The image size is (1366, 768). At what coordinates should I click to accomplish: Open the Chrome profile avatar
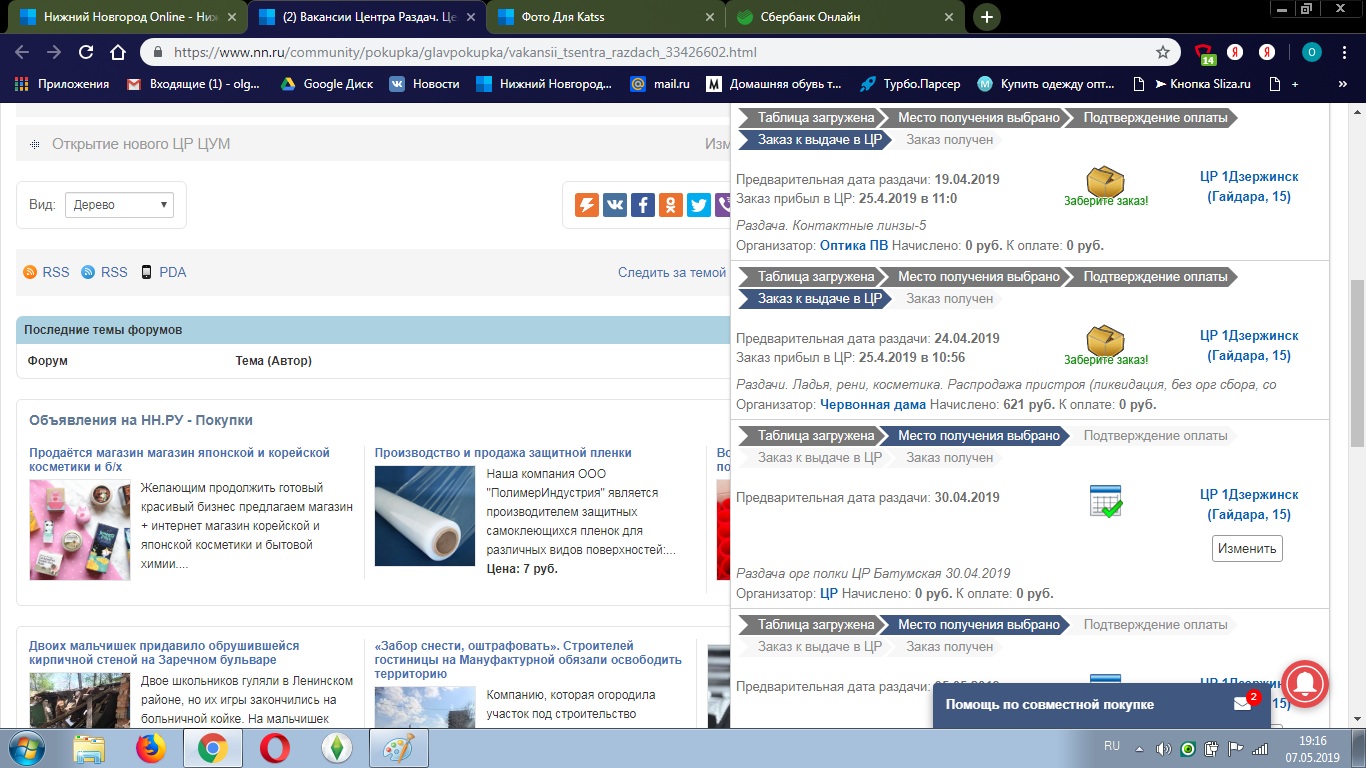tap(1312, 52)
